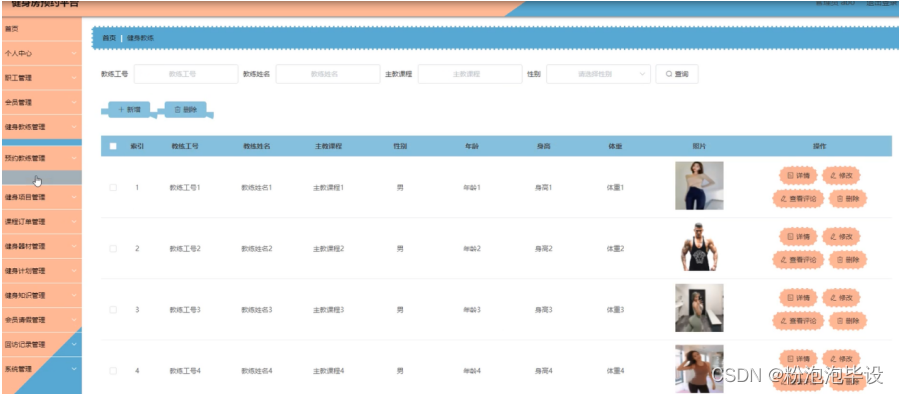
Task: Click the 教练姓名 column header
Action: click(x=256, y=146)
